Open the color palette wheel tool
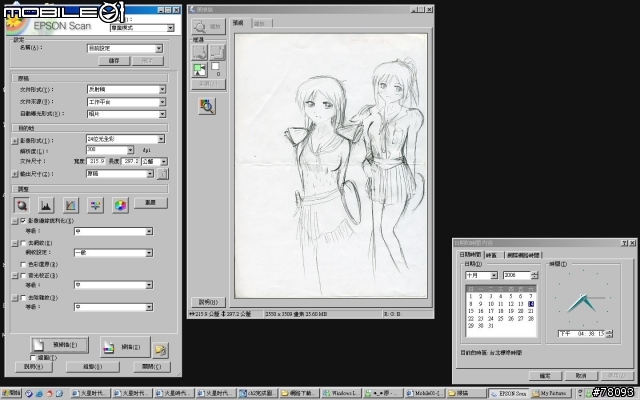This screenshot has height=400, width=640. pyautogui.click(x=120, y=205)
